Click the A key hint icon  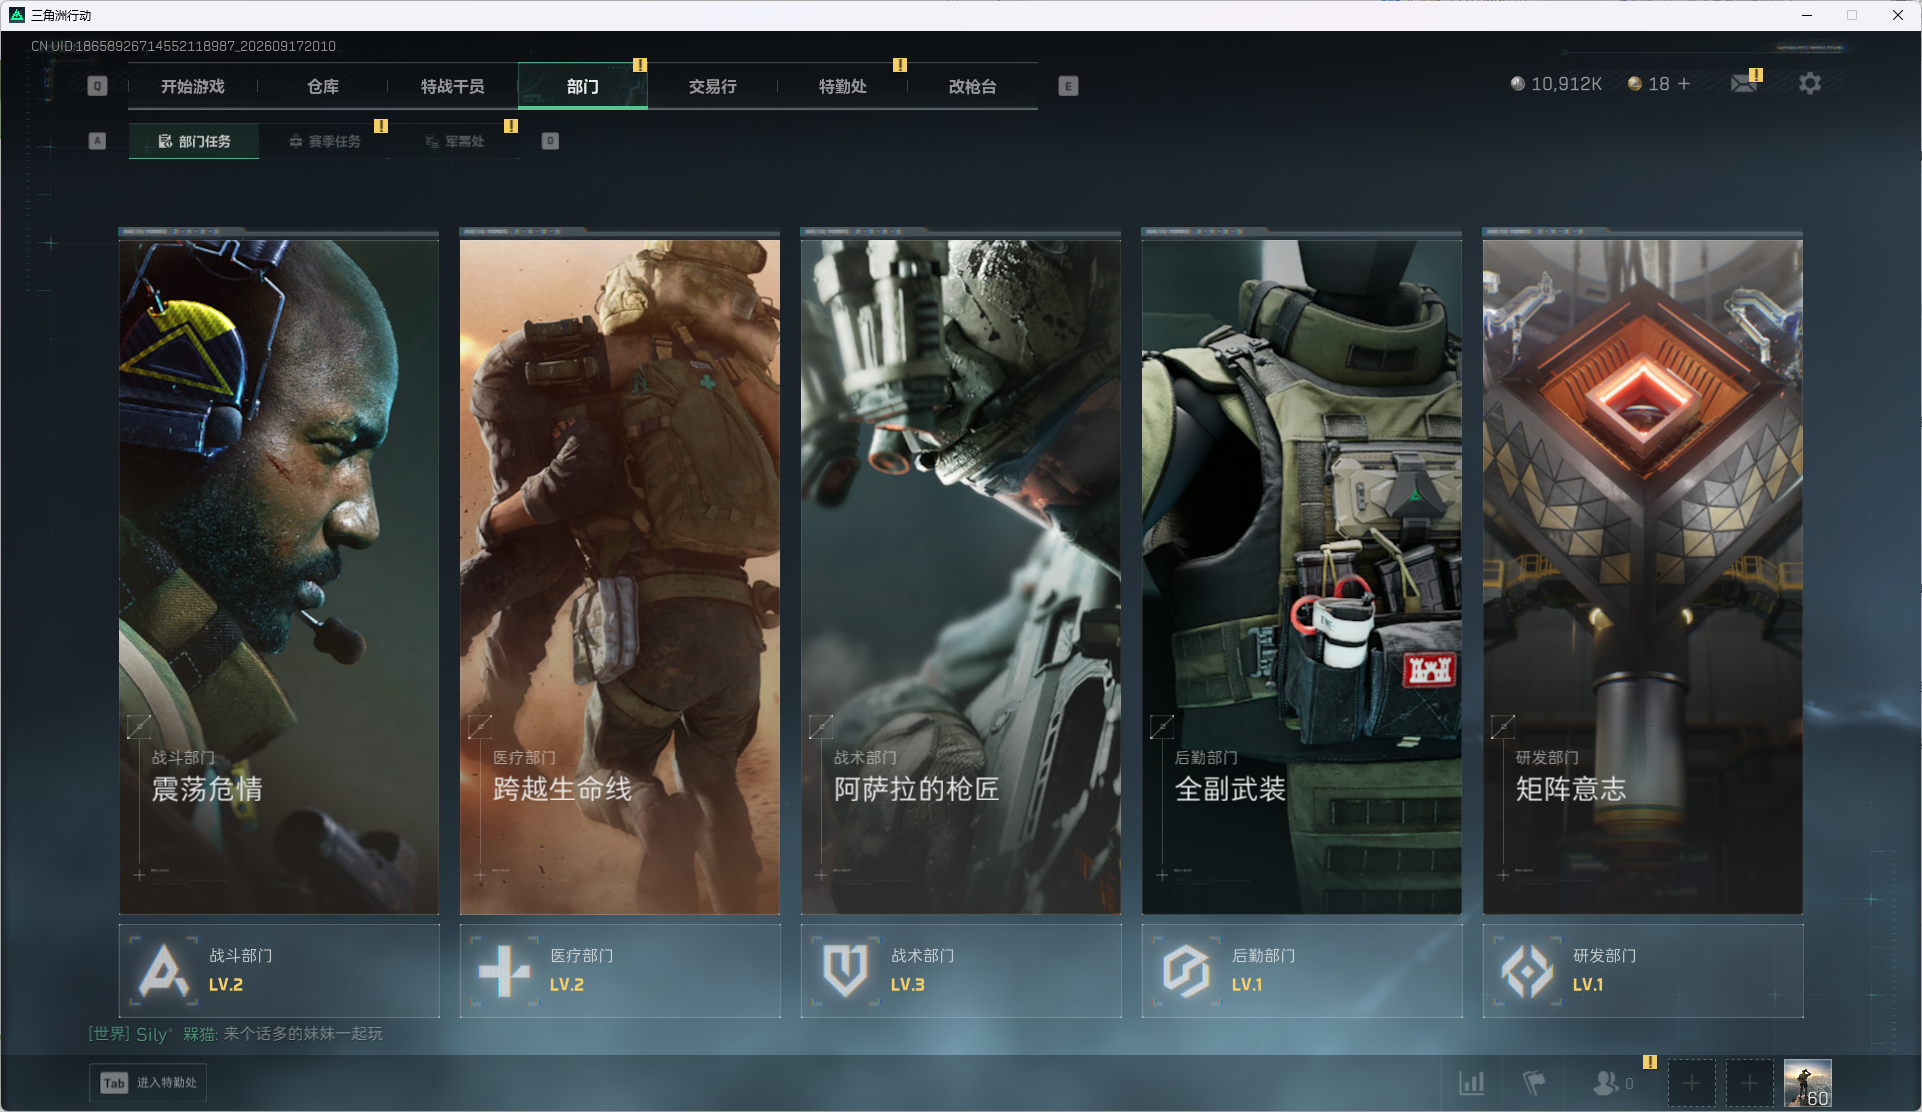(x=97, y=141)
